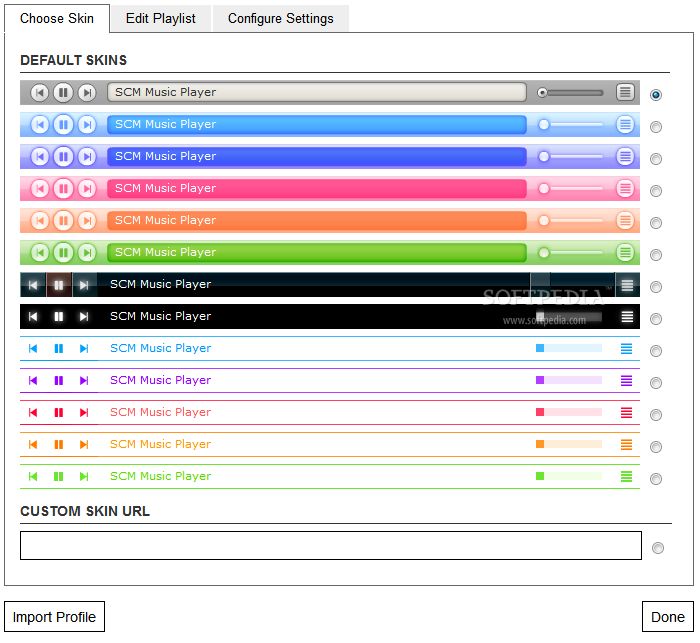Click playlist icon on black skin
This screenshot has height=643, width=700.
pyautogui.click(x=627, y=317)
